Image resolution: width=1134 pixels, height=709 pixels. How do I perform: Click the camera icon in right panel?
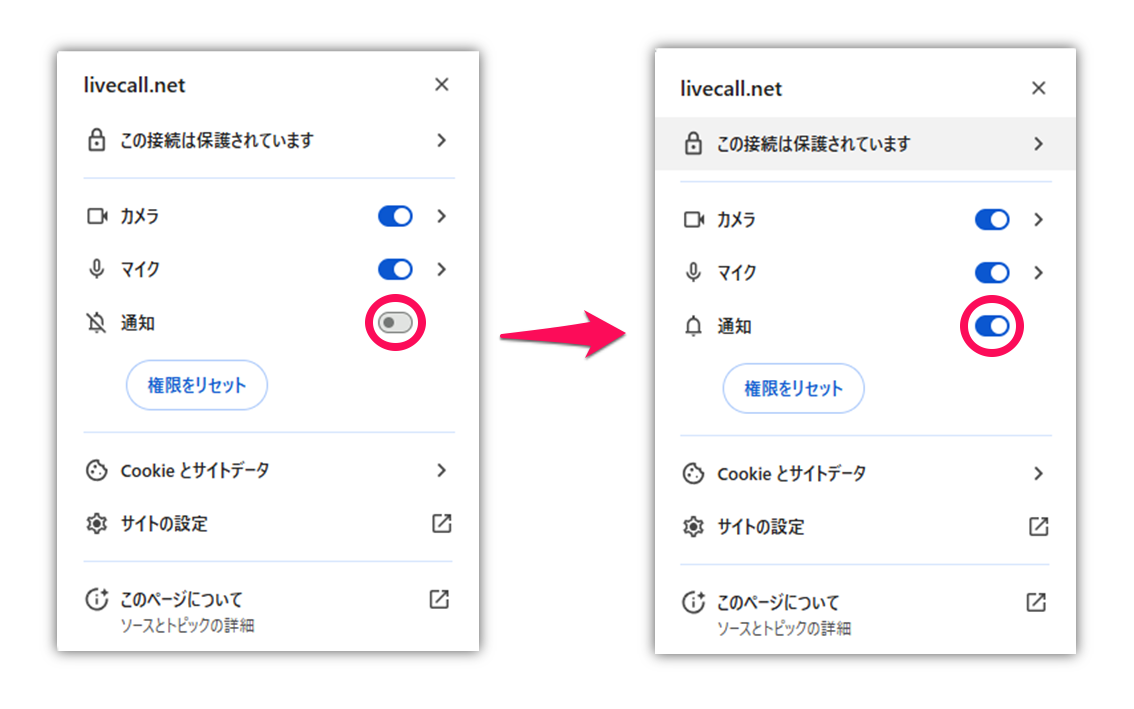coord(694,219)
